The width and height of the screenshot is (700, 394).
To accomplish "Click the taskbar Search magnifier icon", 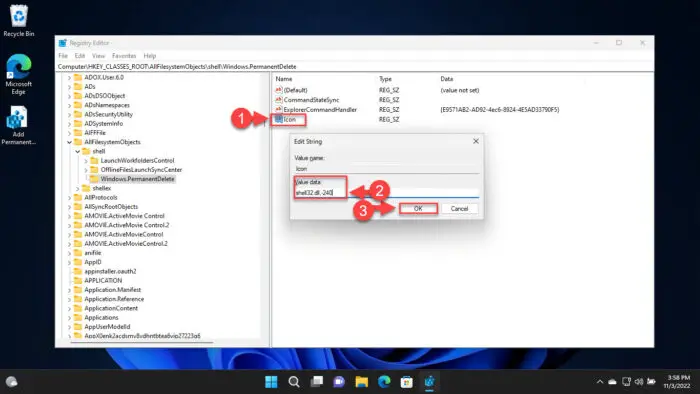I will (x=294, y=382).
